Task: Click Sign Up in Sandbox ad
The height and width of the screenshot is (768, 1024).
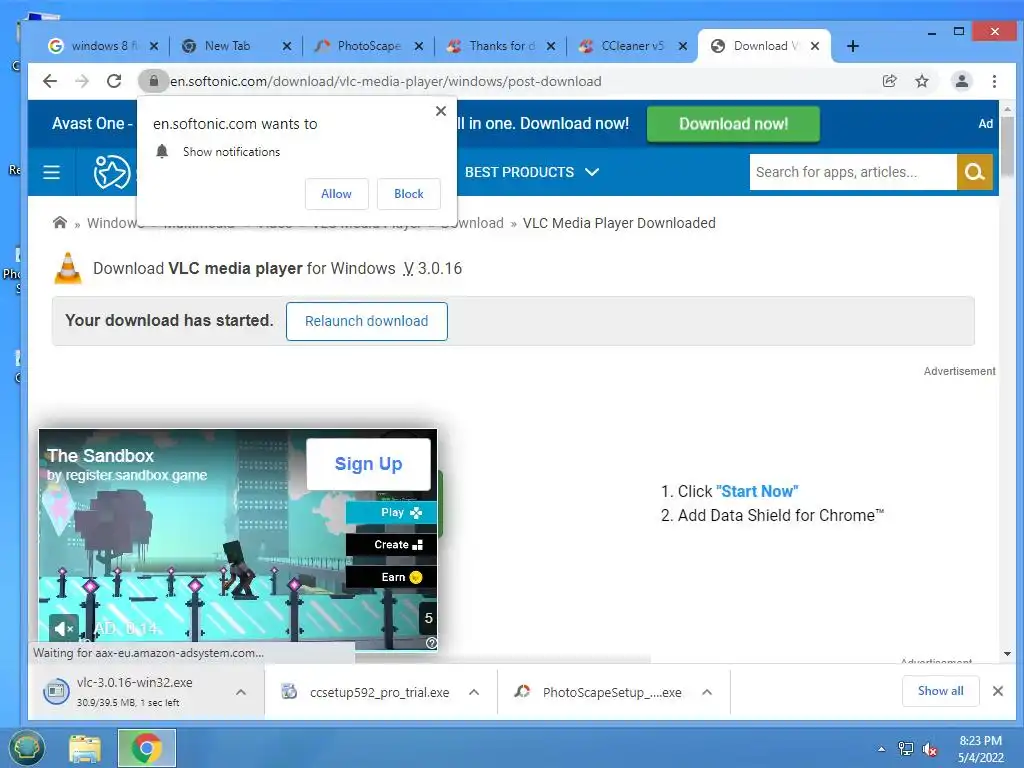Action: tap(368, 464)
